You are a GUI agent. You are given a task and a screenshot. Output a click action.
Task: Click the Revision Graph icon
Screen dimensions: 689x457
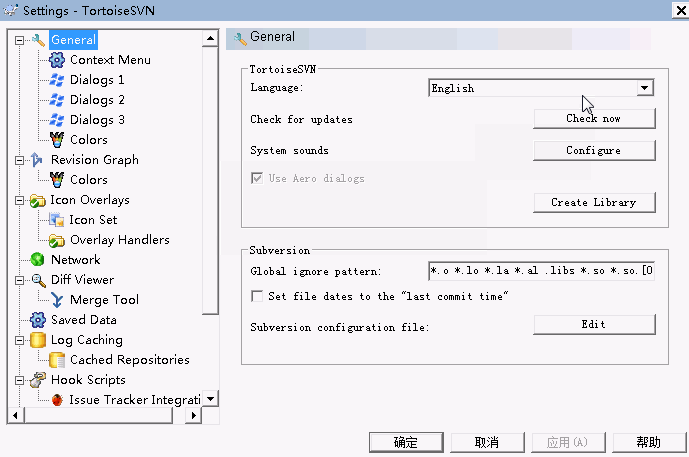point(37,160)
